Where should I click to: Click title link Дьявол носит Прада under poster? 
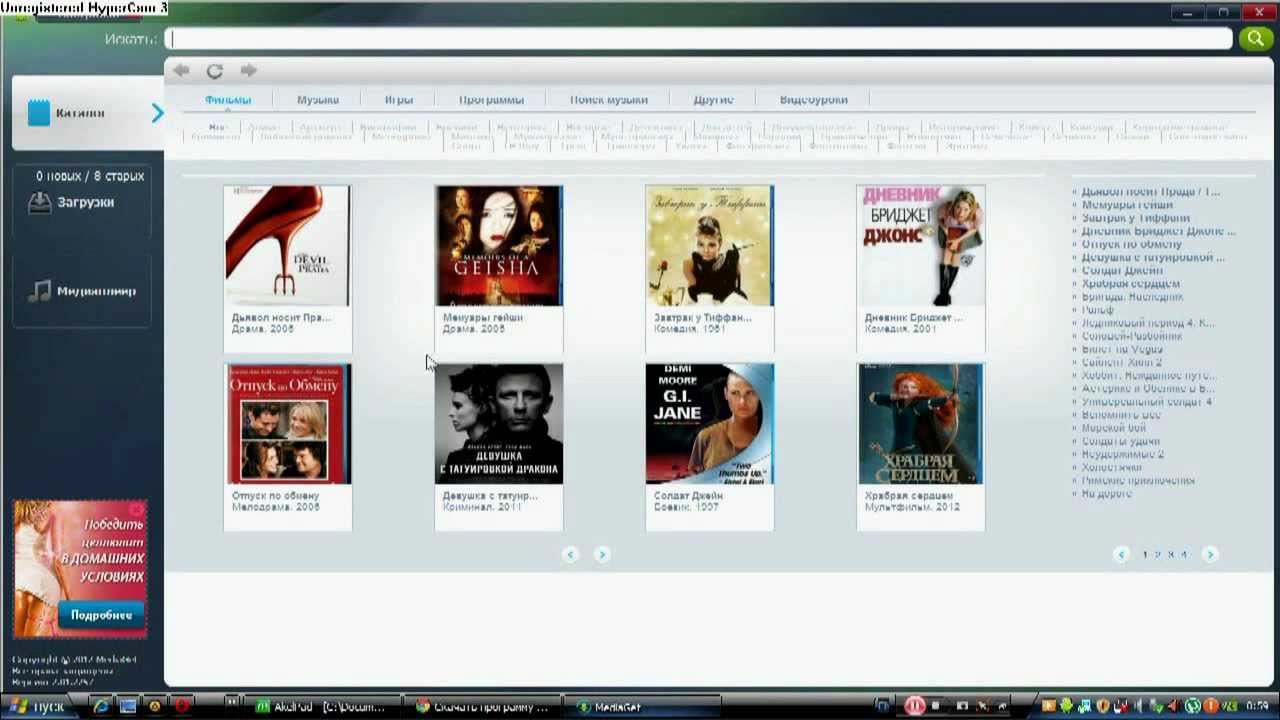(281, 317)
